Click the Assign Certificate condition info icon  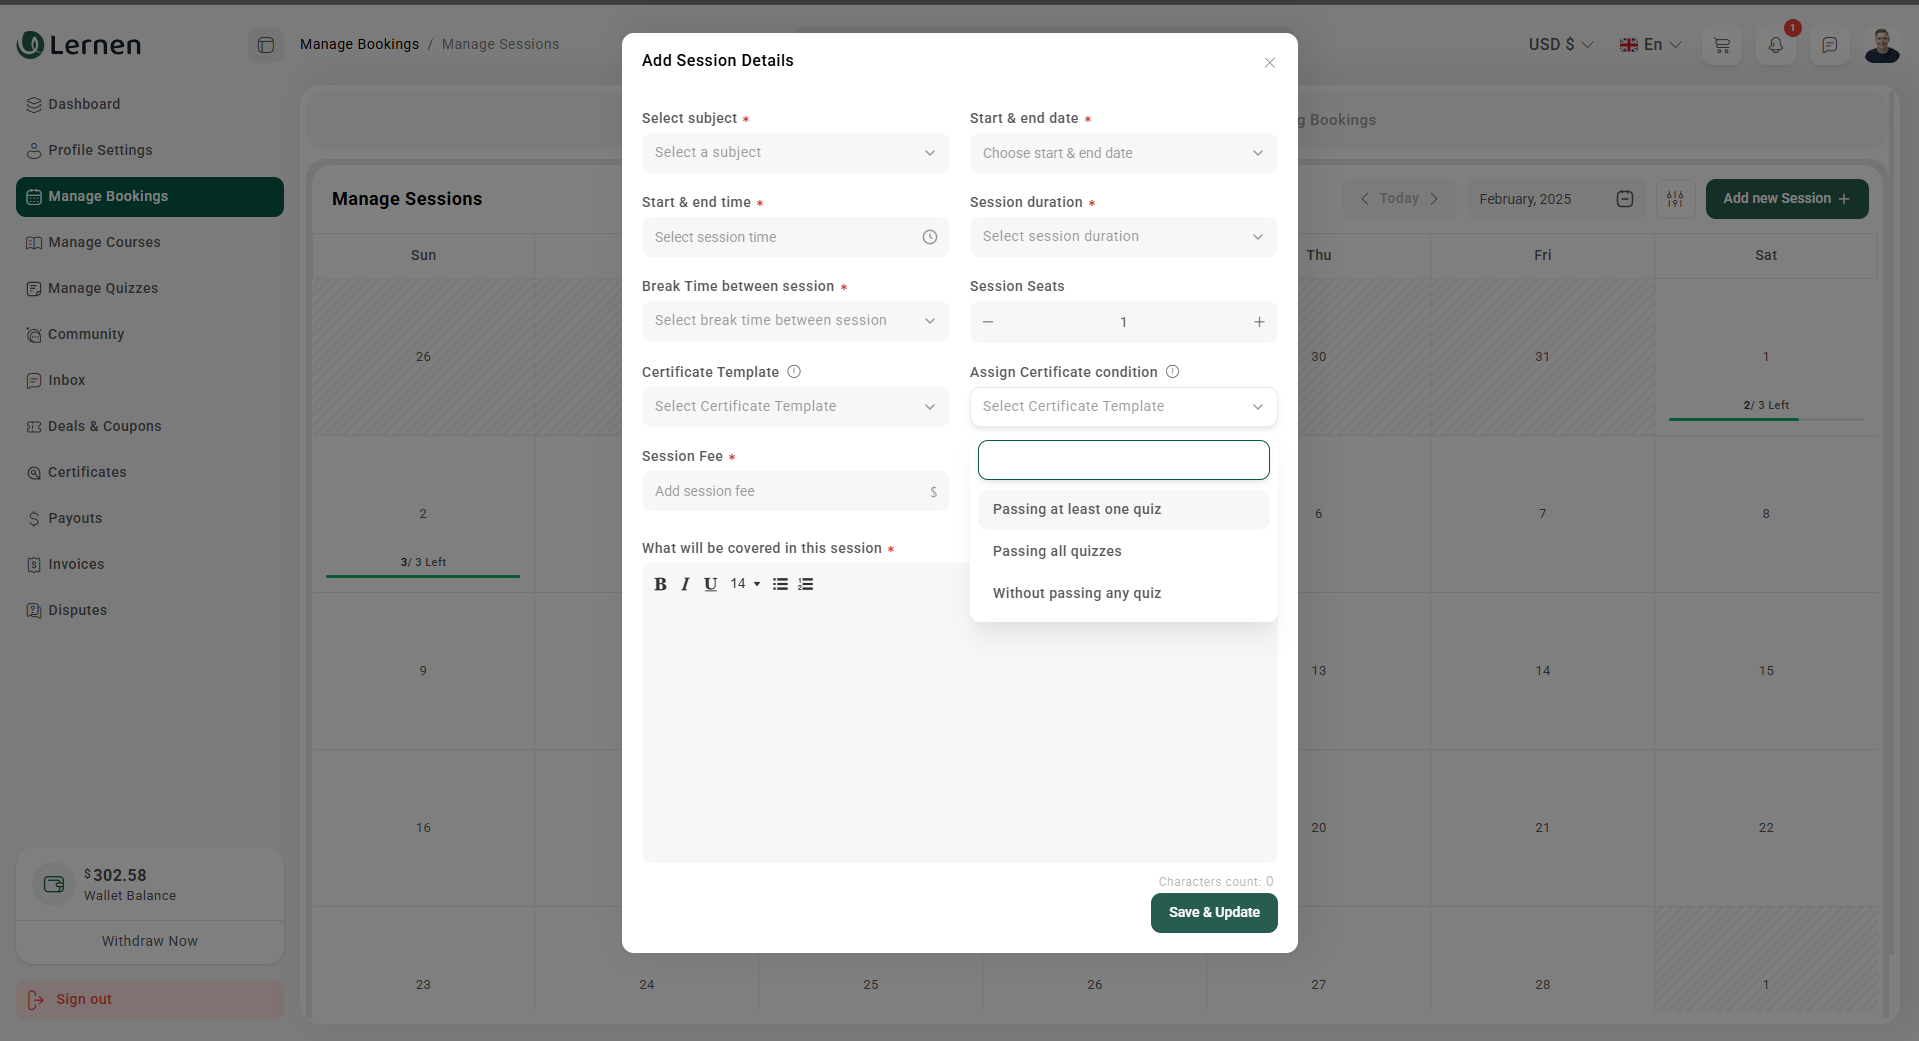[x=1173, y=372]
